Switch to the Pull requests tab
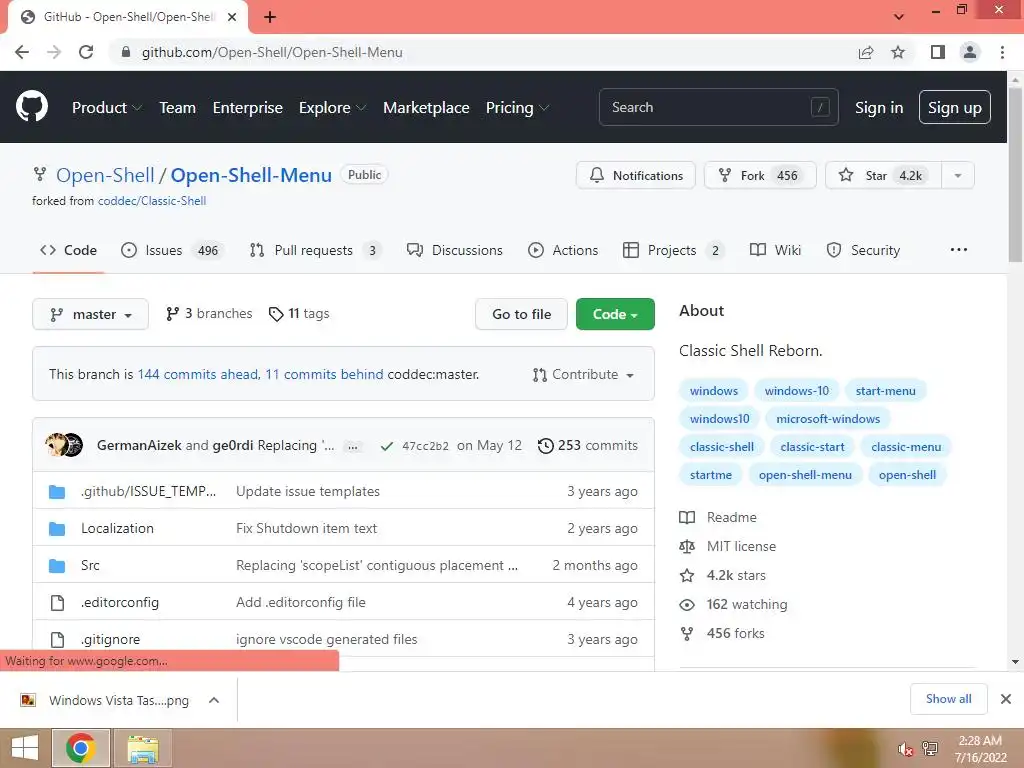The width and height of the screenshot is (1024, 768). (x=316, y=250)
